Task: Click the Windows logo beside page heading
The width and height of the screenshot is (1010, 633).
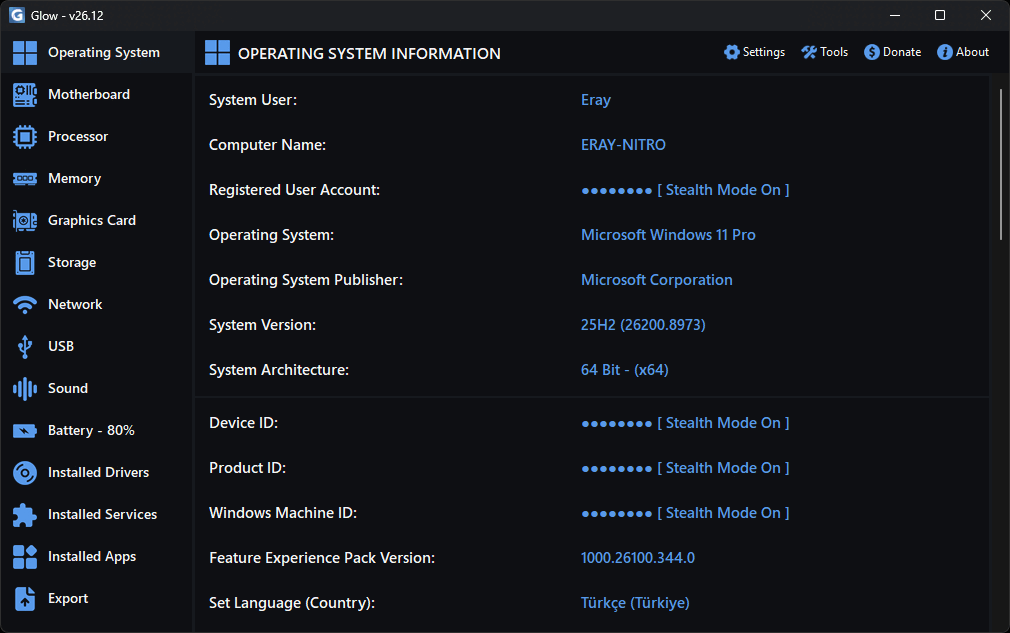Action: pos(217,53)
